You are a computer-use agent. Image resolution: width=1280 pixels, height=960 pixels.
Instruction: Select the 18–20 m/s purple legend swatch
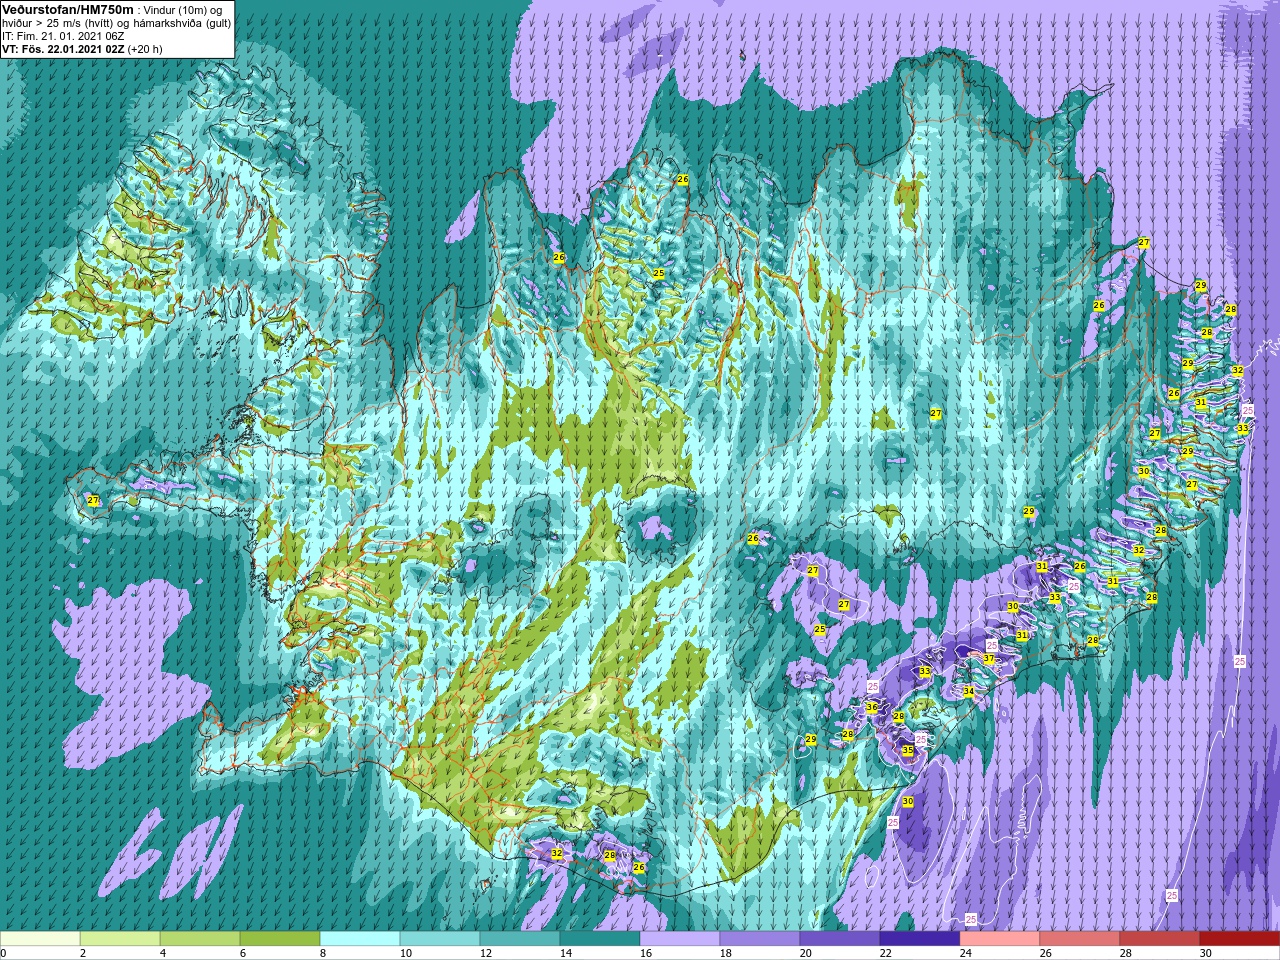[760, 939]
